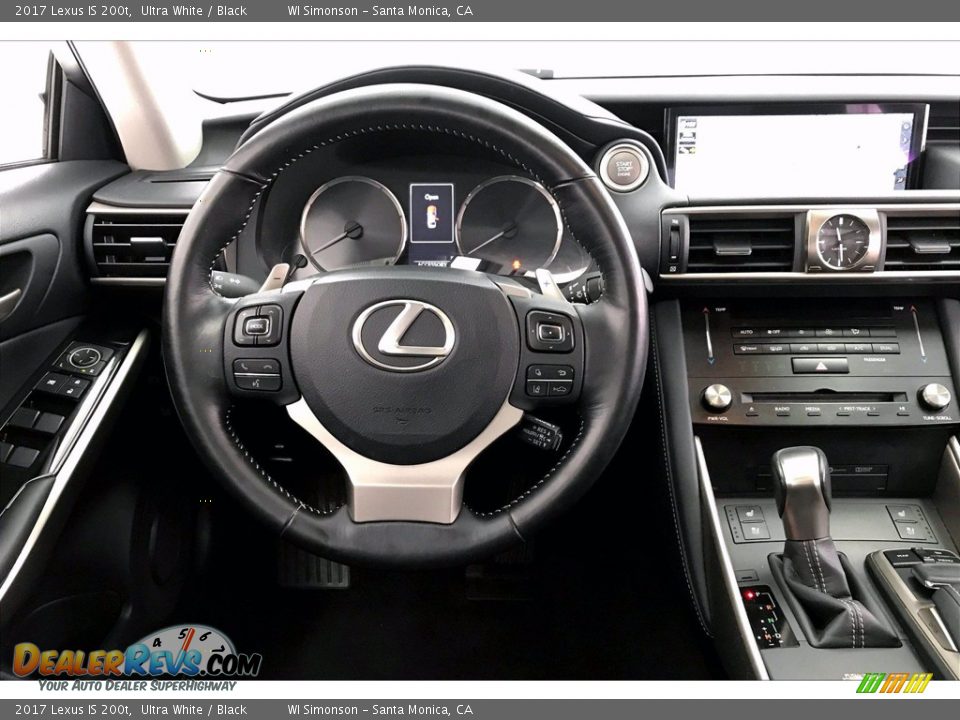The width and height of the screenshot is (960, 720).
Task: Adjust the driver temperature touch slider
Action: [708, 336]
